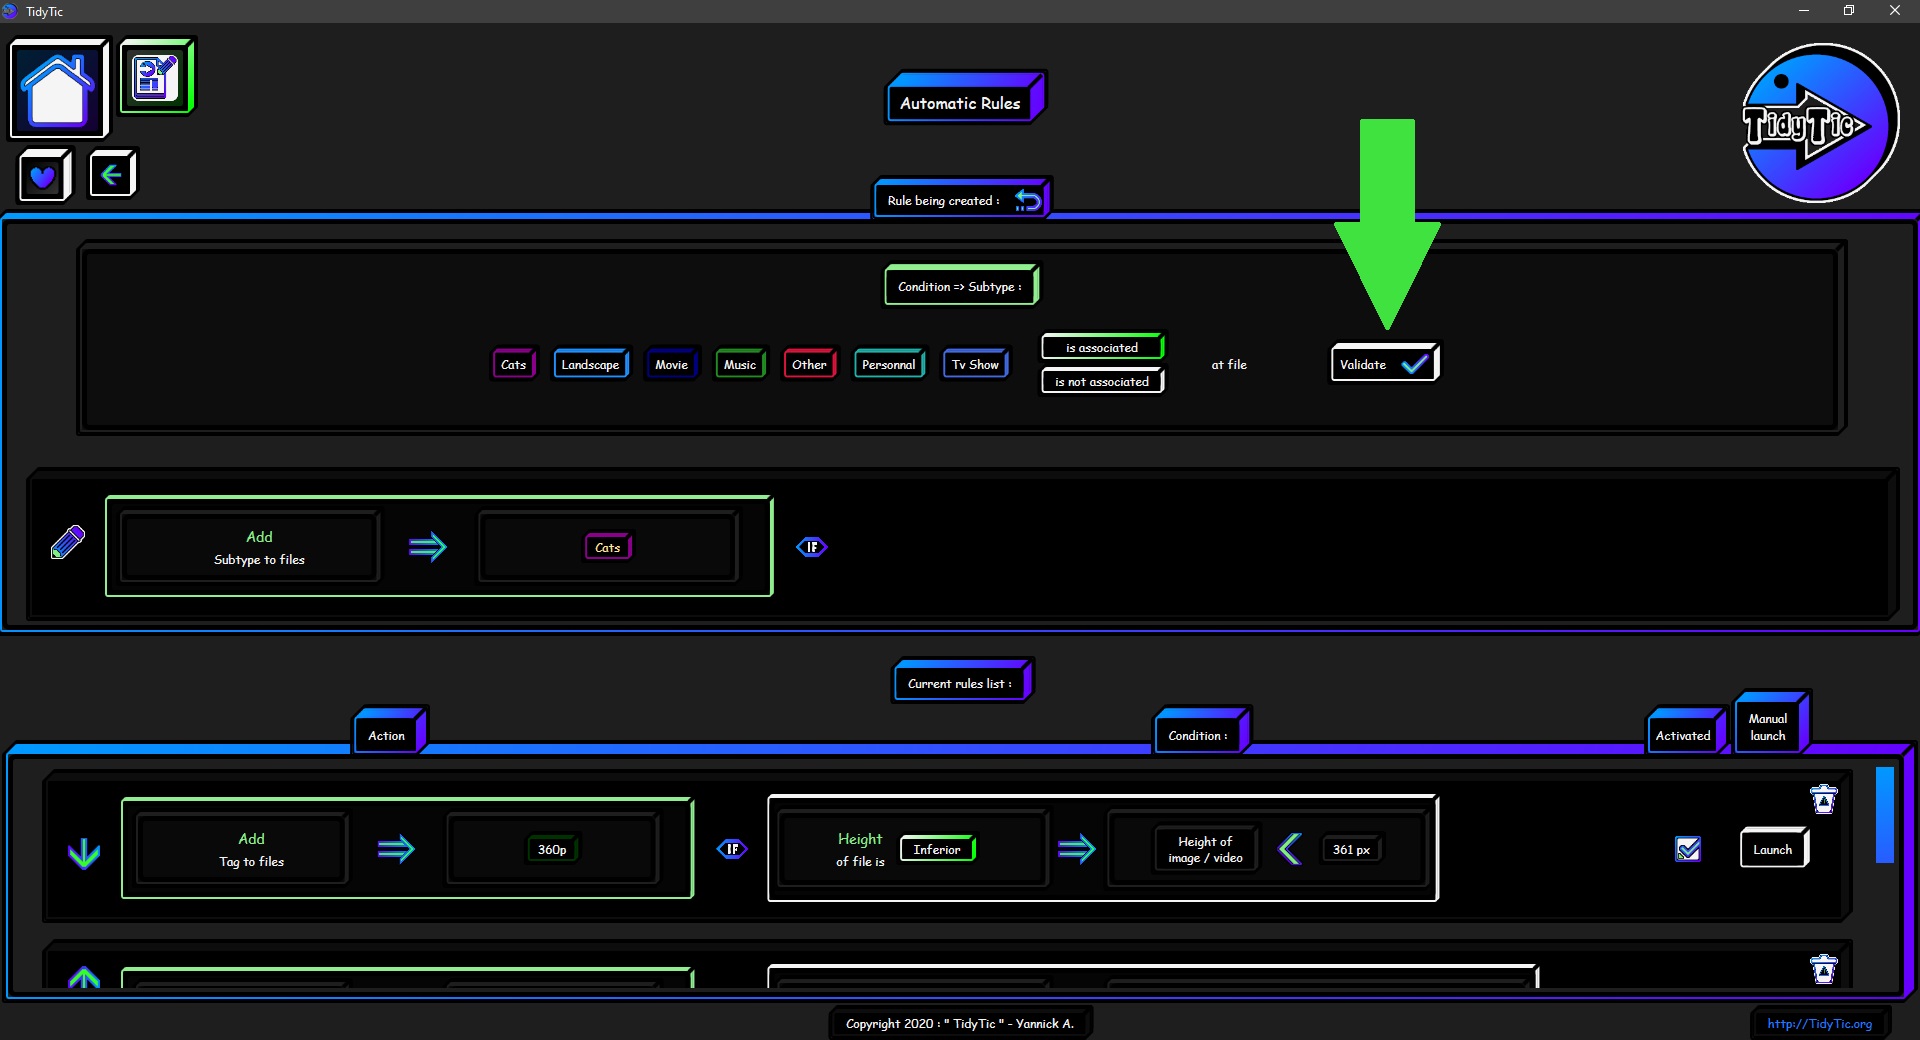1920x1040 pixels.
Task: Click the Add Subtype to files action box
Action: pos(250,547)
